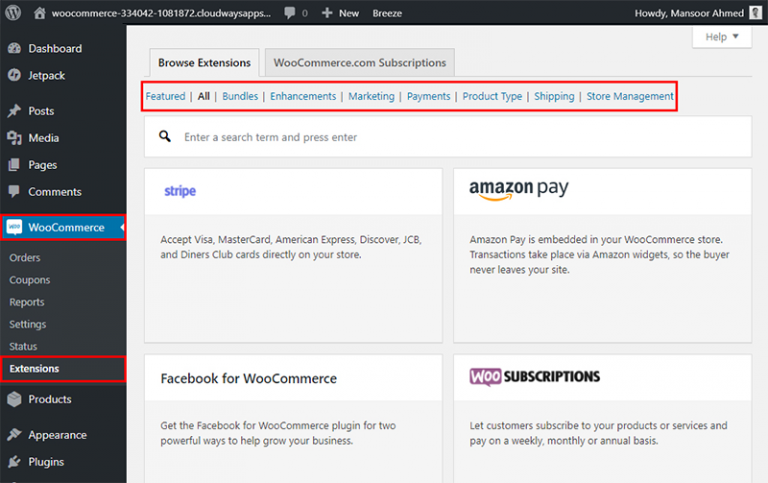This screenshot has height=483, width=768.
Task: Click the Breeze admin bar item
Action: [x=387, y=13]
